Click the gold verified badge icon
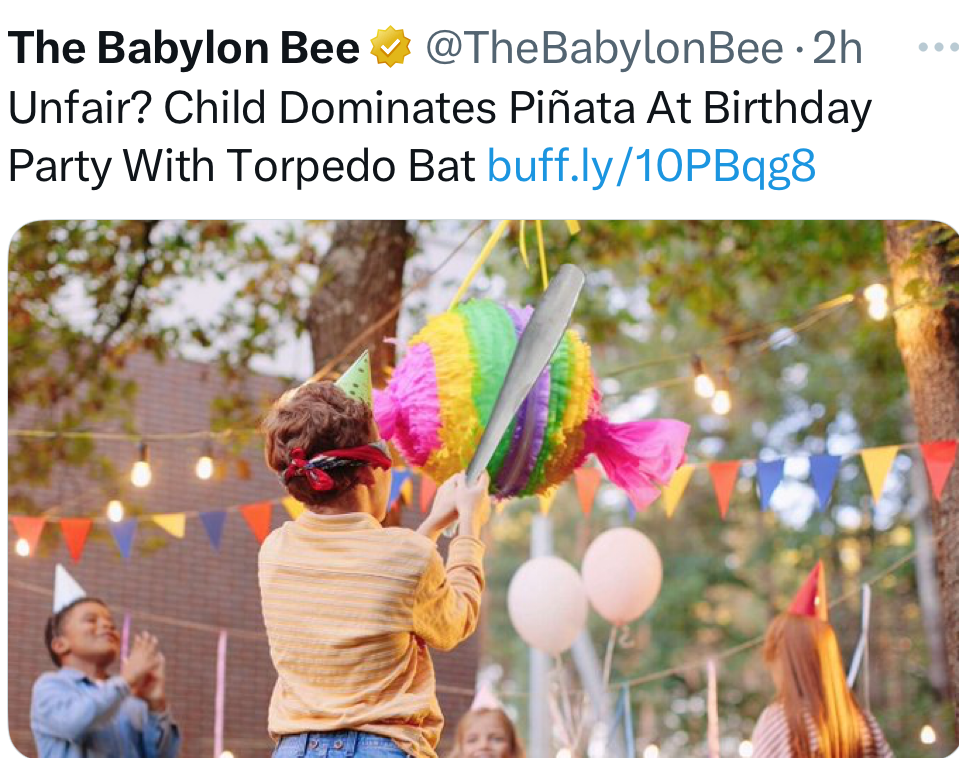 point(390,46)
